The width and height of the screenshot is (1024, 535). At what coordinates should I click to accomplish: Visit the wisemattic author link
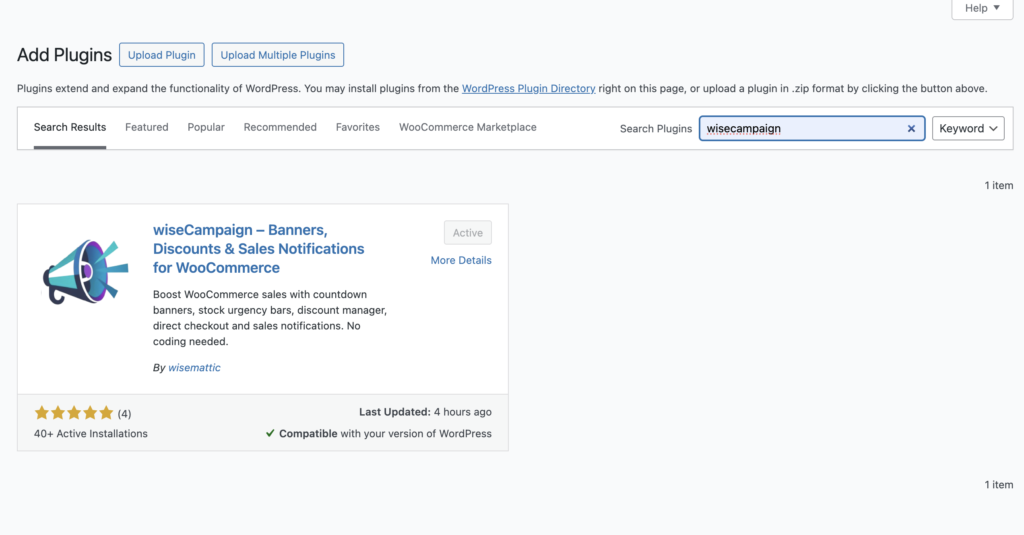pos(195,368)
